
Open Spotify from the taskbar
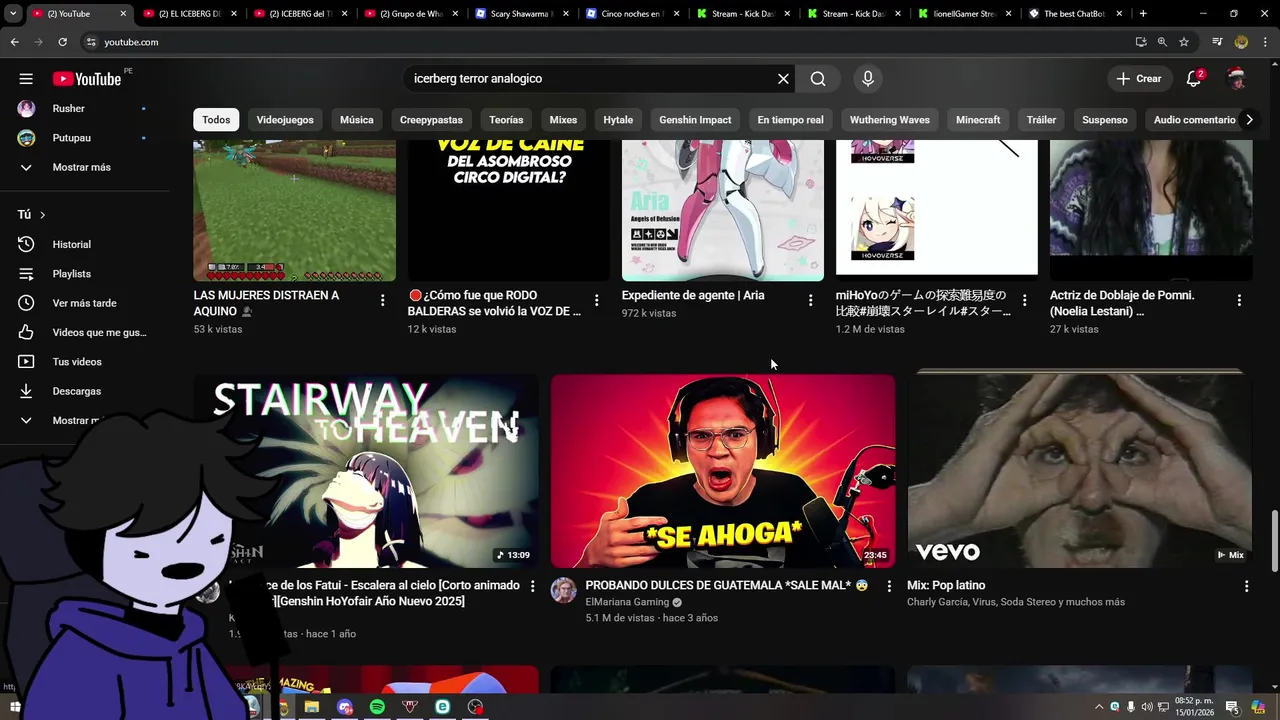point(377,707)
